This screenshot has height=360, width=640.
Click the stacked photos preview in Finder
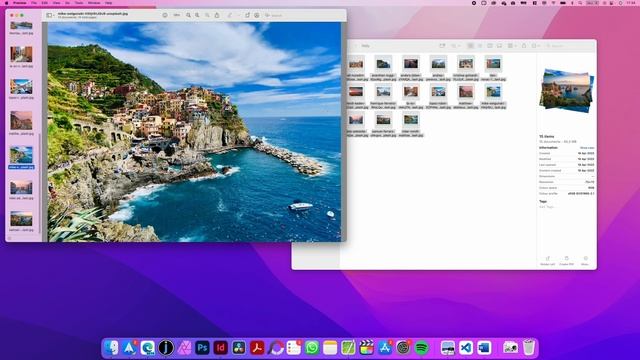(567, 91)
